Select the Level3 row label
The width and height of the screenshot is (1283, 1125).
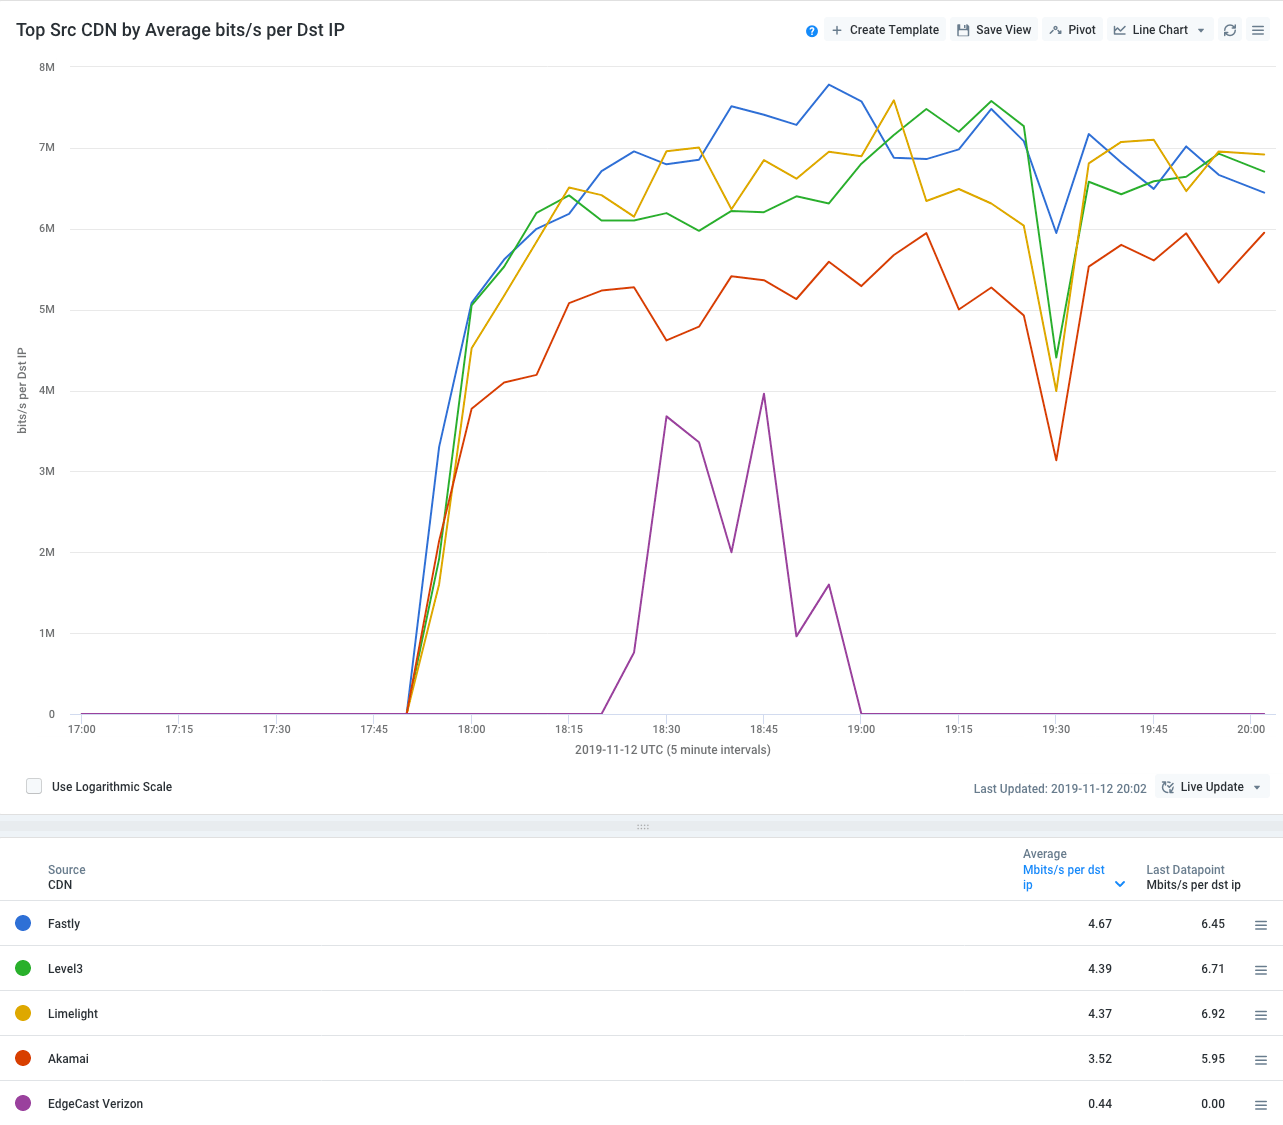65,969
